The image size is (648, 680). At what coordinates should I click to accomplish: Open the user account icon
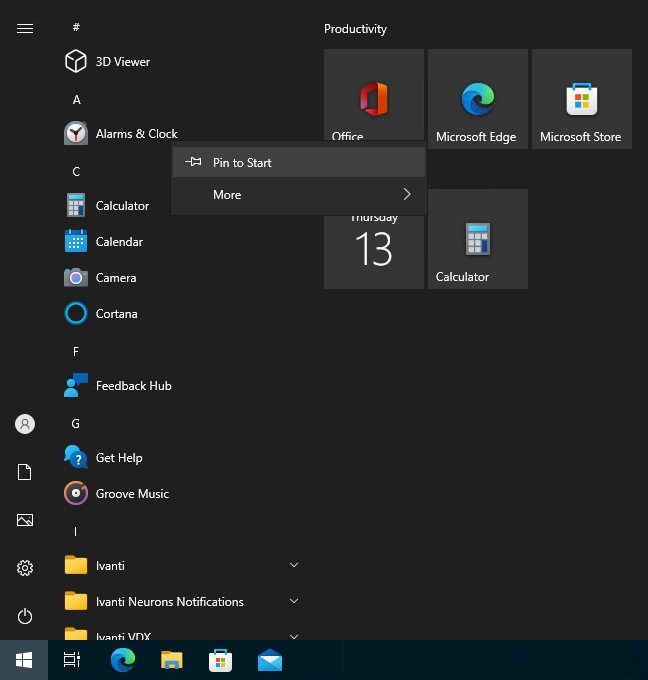point(25,424)
